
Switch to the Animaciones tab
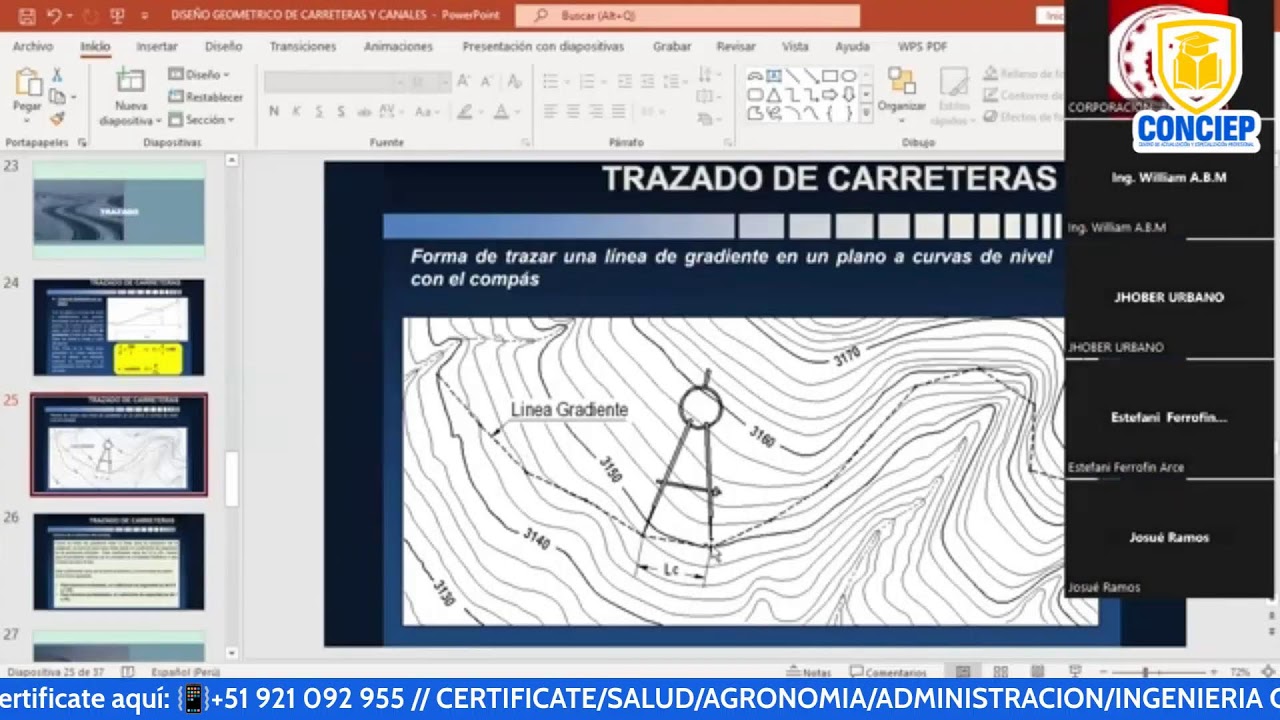[x=398, y=46]
